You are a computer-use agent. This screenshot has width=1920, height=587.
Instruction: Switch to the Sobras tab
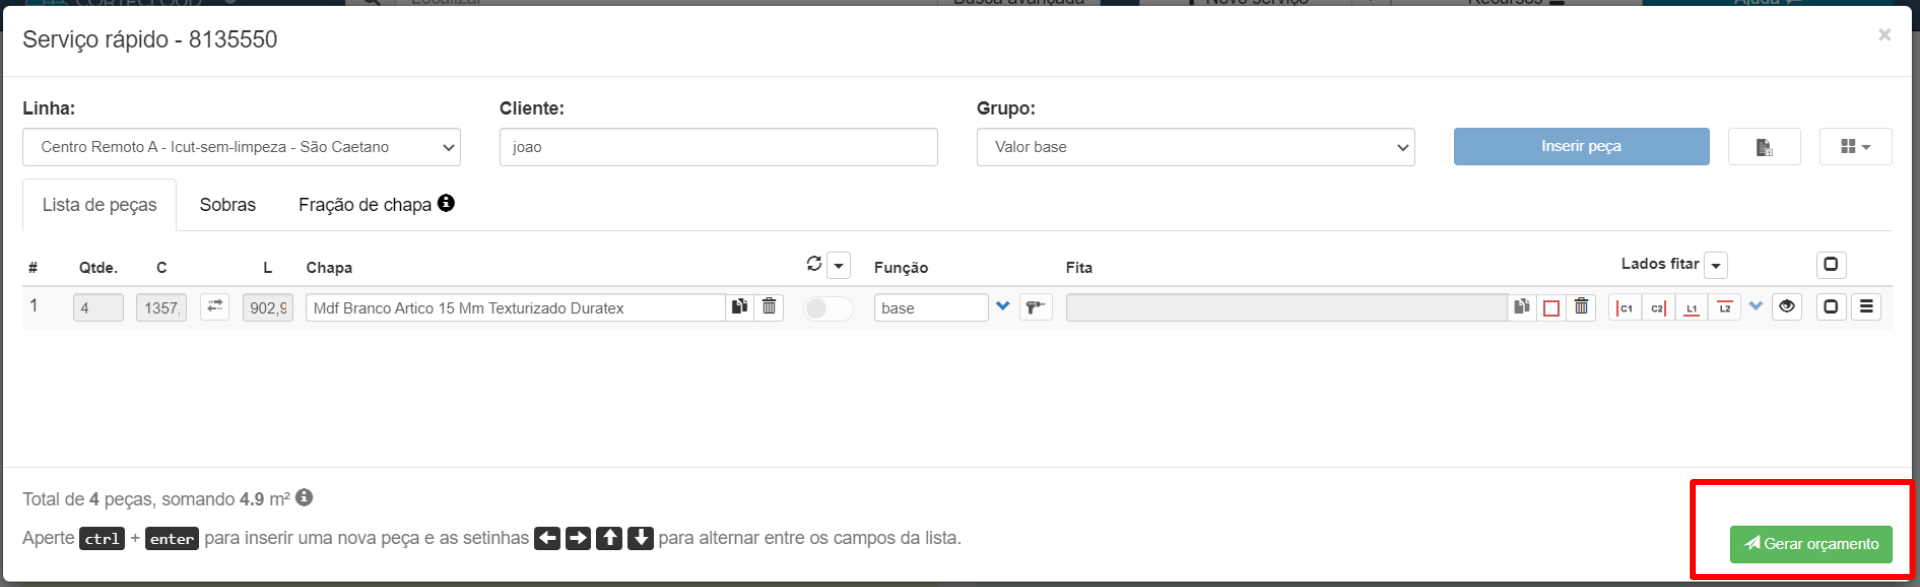tap(227, 205)
